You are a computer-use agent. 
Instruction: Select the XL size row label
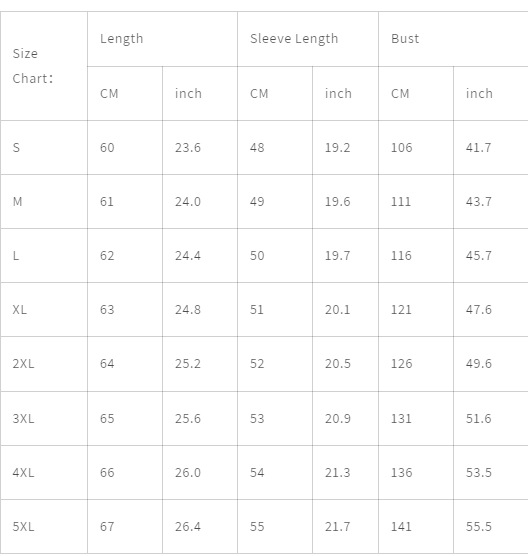pos(44,310)
